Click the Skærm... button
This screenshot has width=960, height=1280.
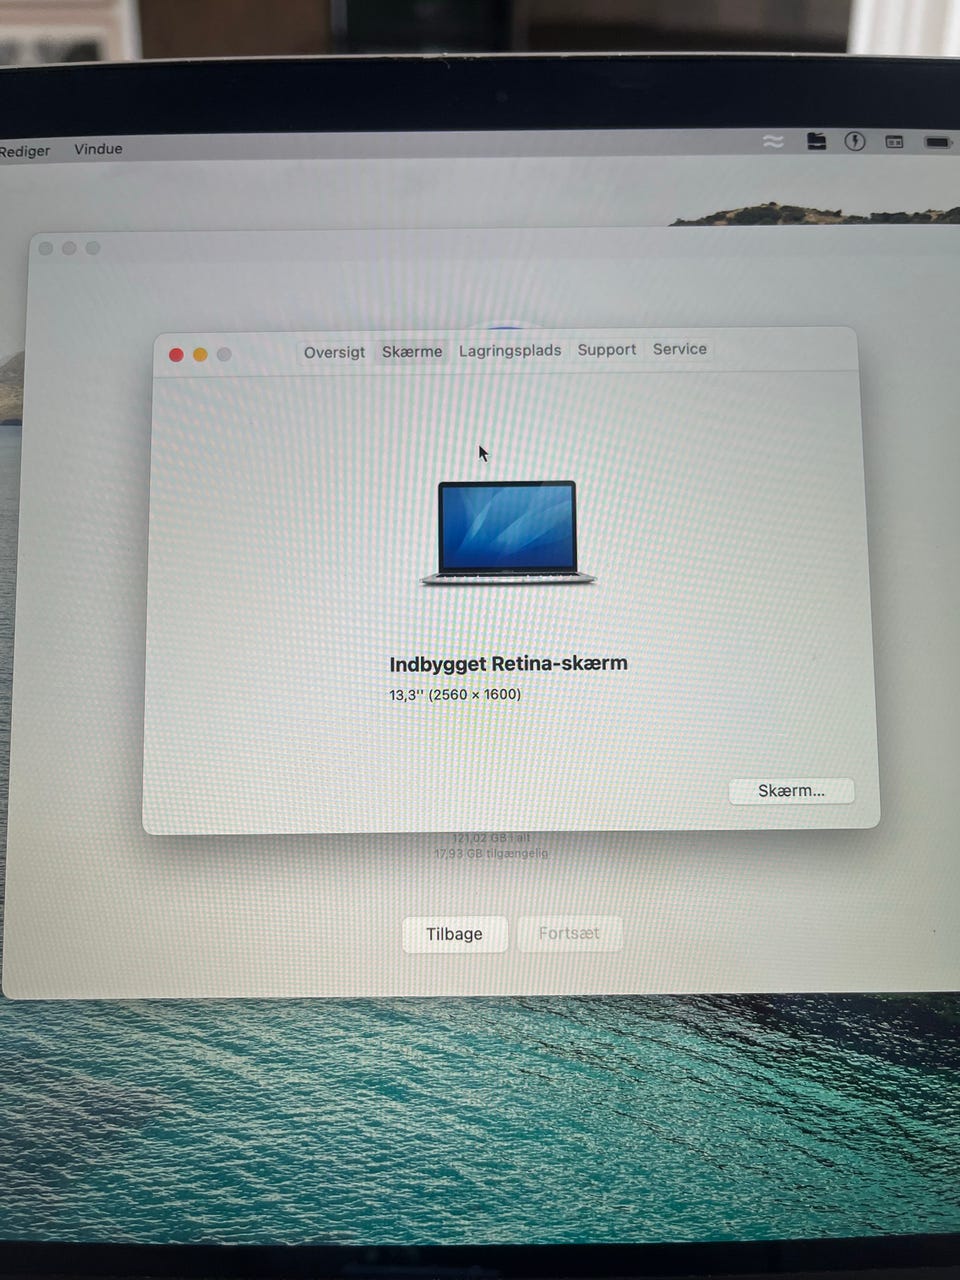click(791, 791)
